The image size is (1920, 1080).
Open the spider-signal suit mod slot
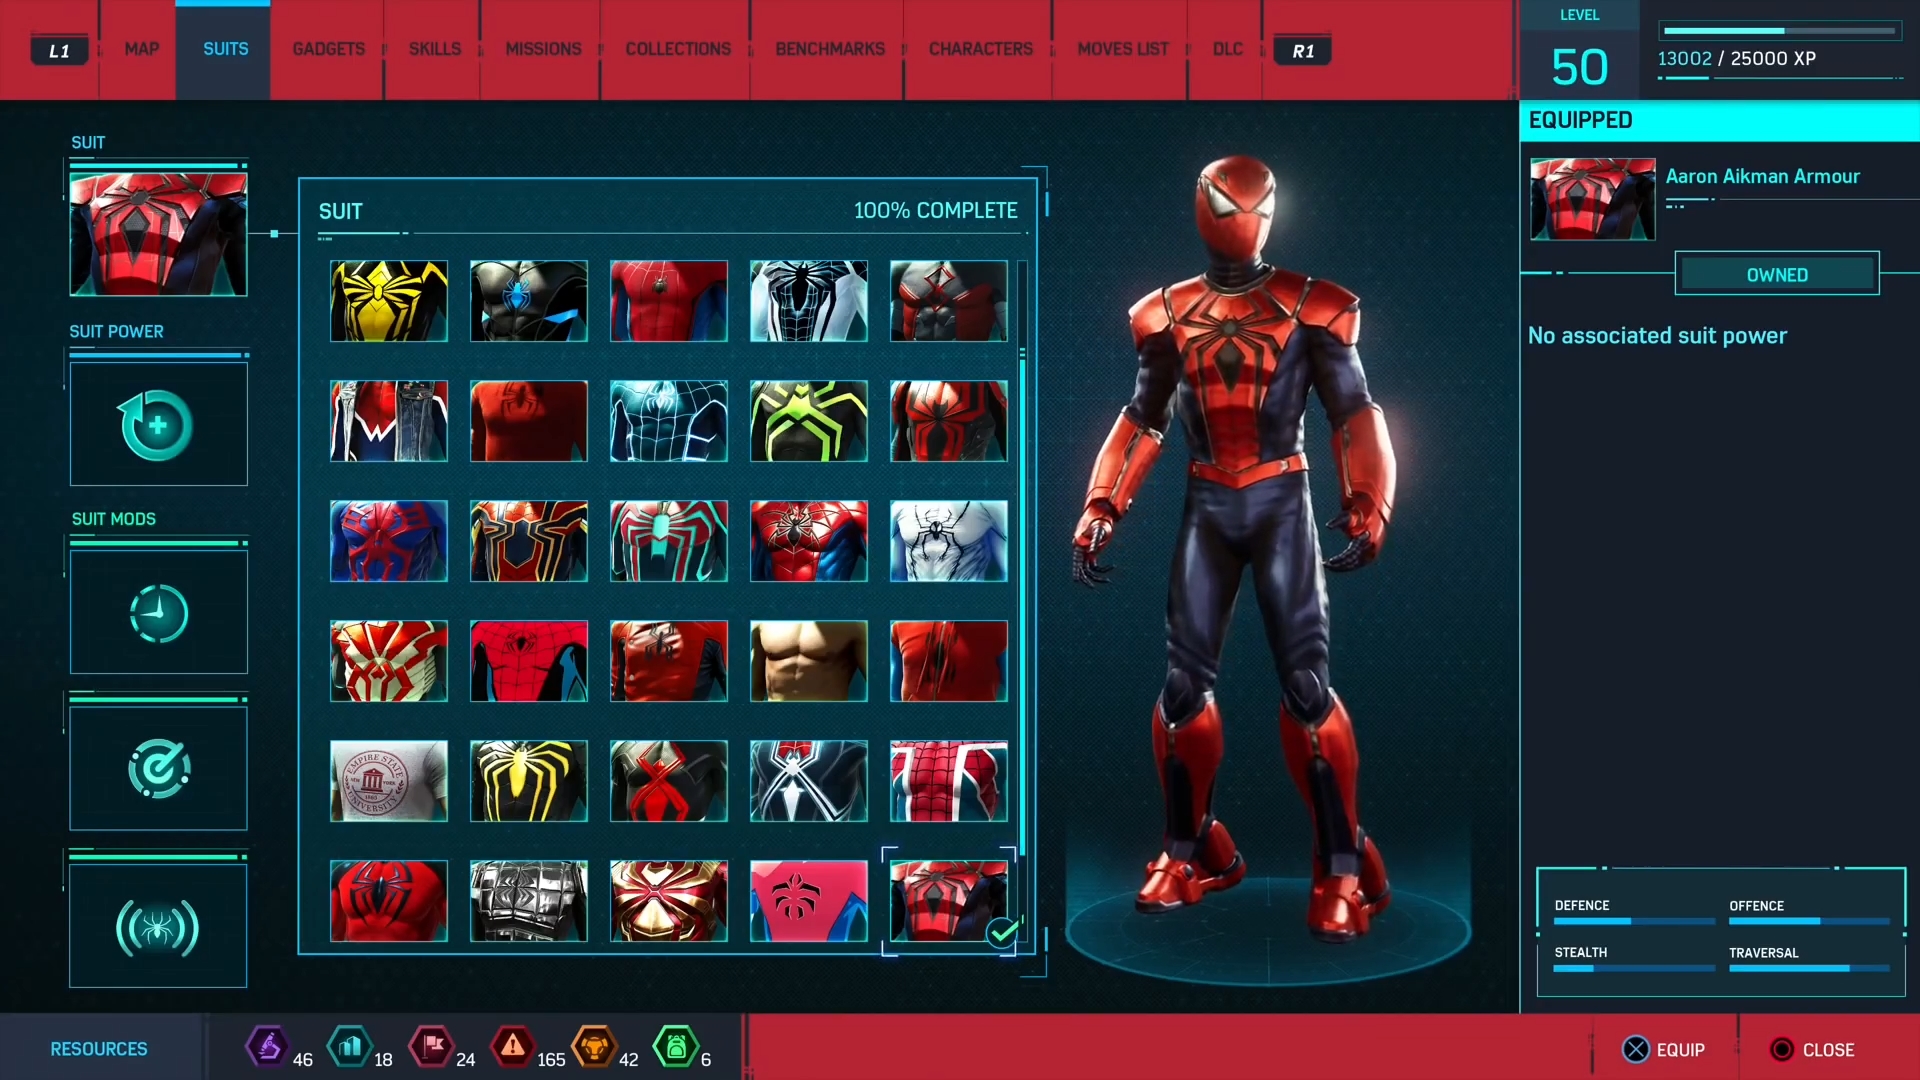(158, 926)
